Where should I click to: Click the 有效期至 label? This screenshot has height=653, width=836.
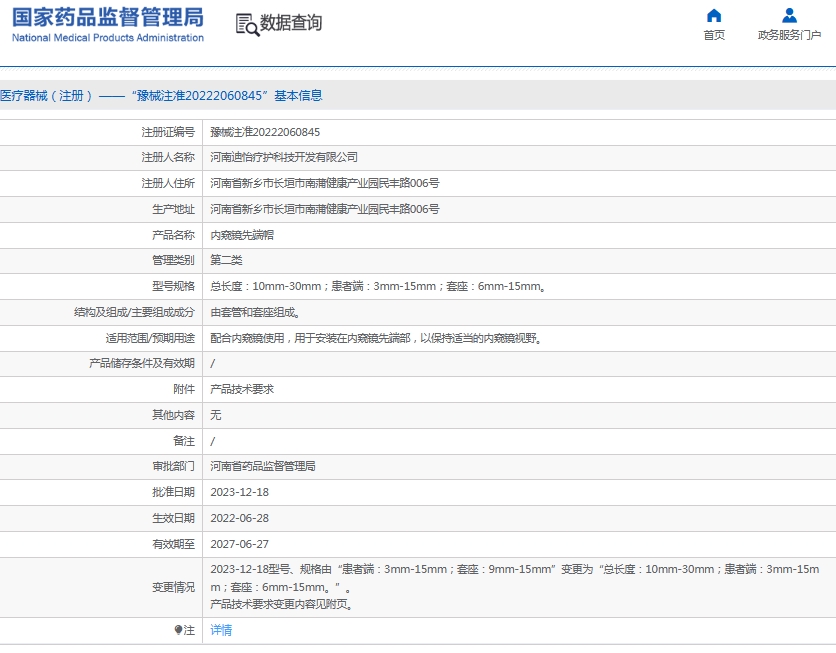click(173, 545)
